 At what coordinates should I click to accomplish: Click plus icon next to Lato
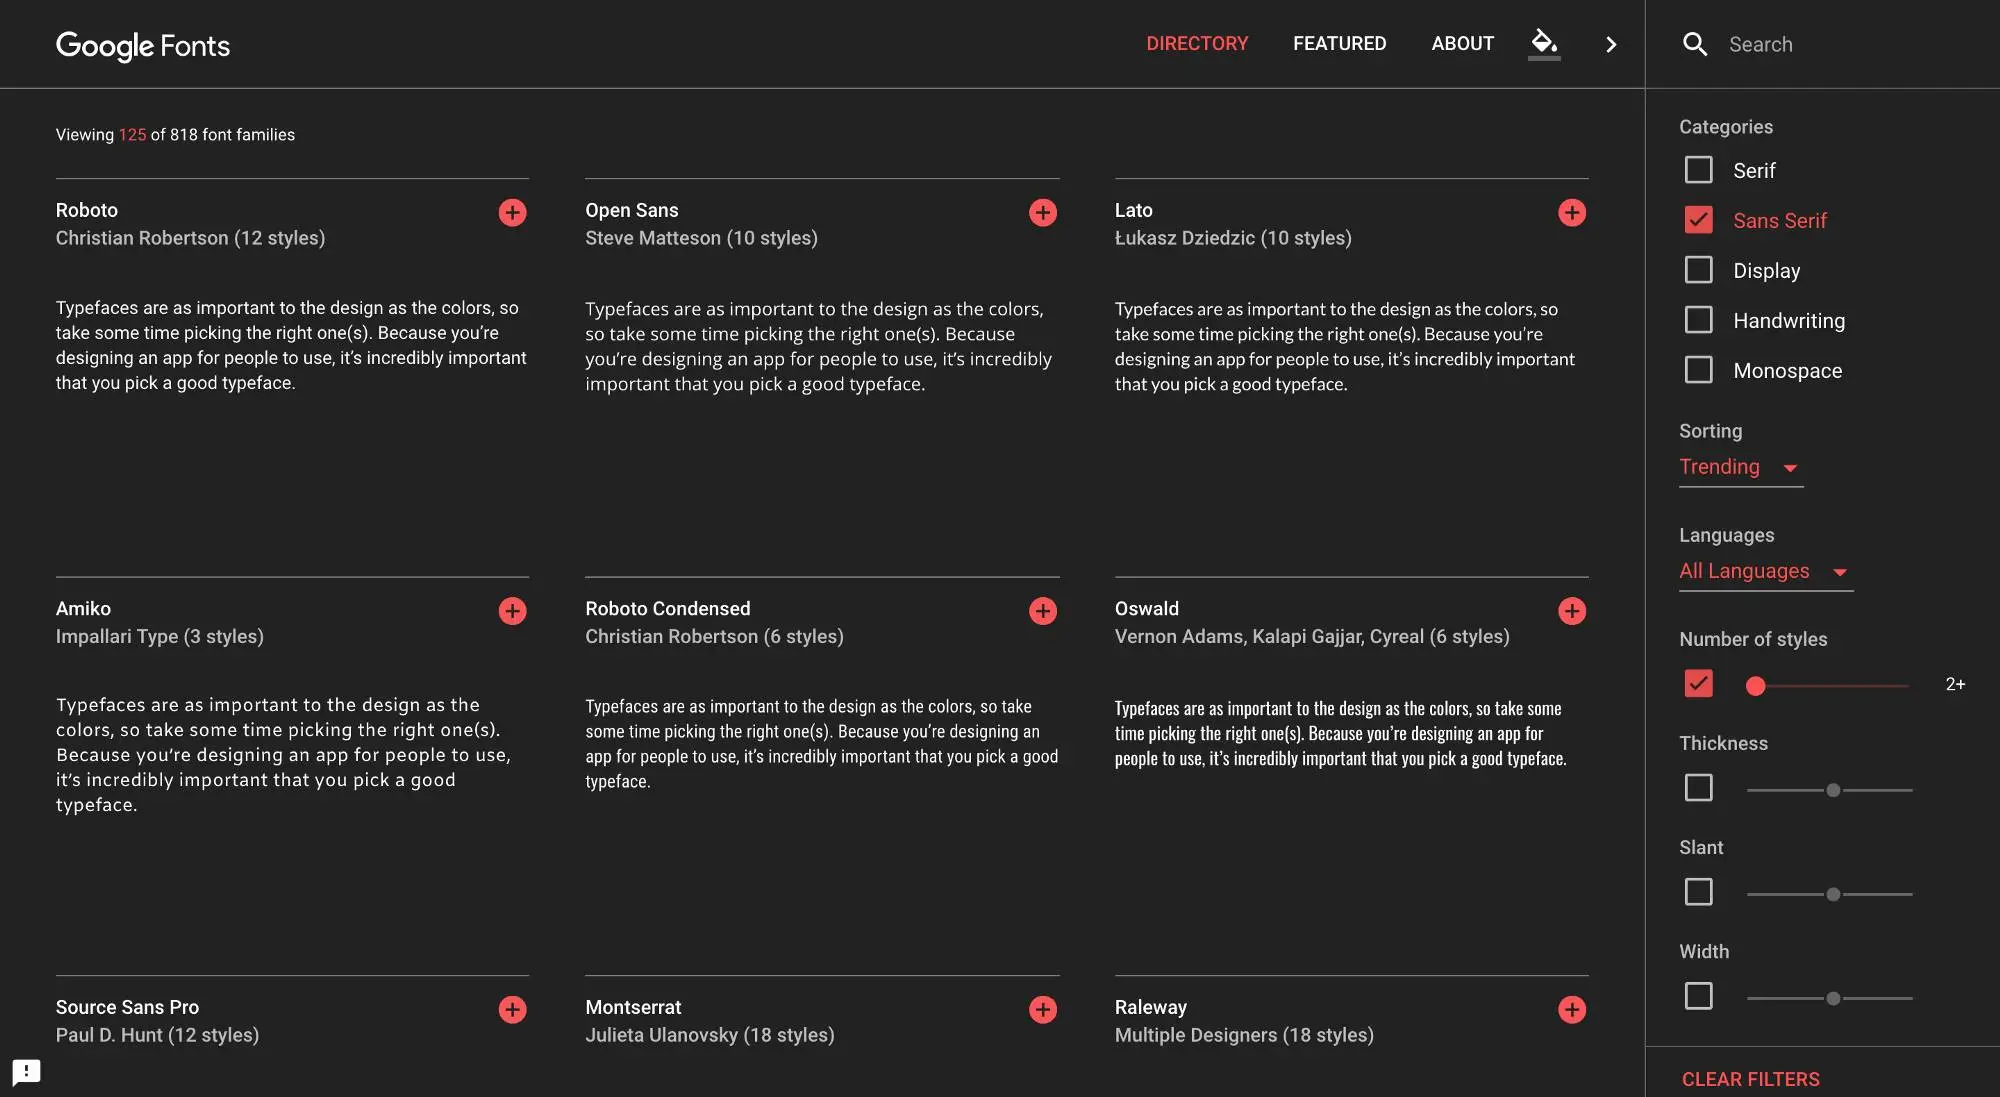coord(1571,212)
